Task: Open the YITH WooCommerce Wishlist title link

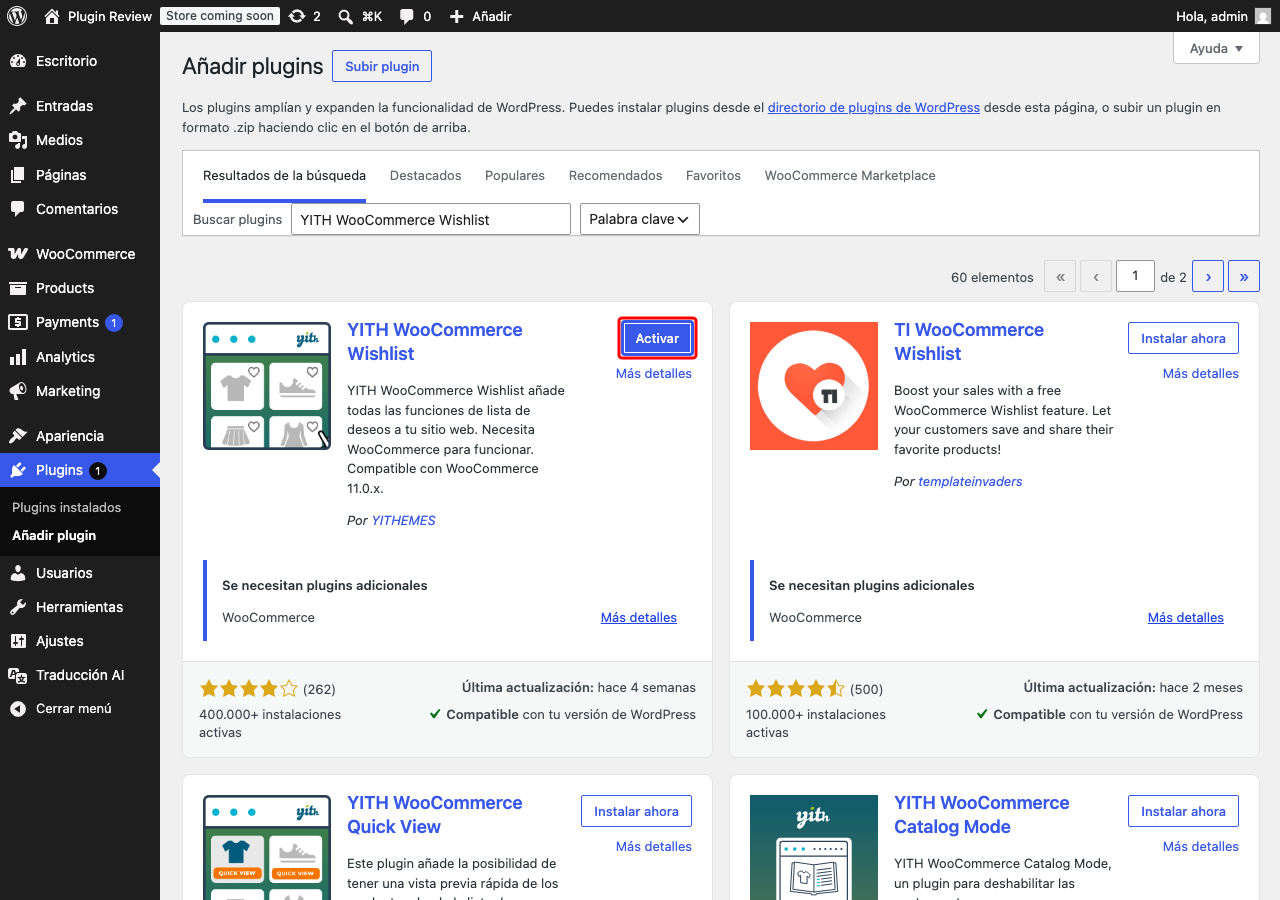Action: point(435,341)
